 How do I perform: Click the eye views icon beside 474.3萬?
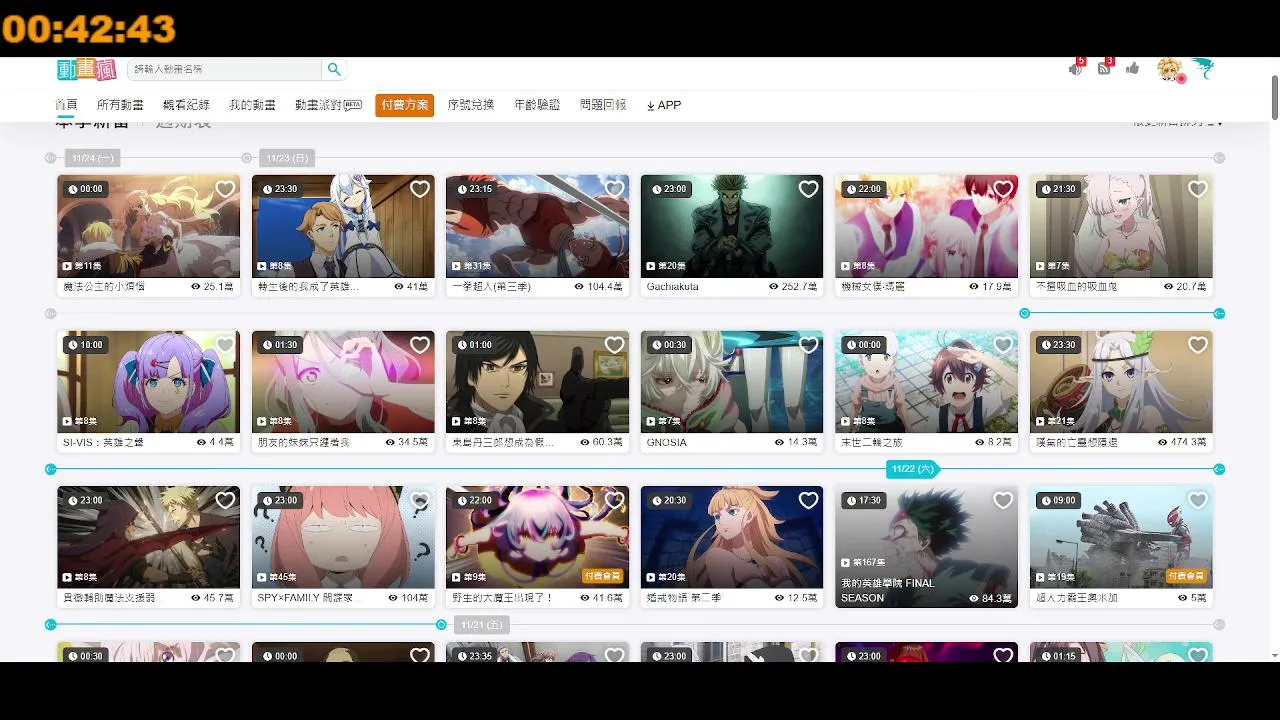pyautogui.click(x=1164, y=442)
